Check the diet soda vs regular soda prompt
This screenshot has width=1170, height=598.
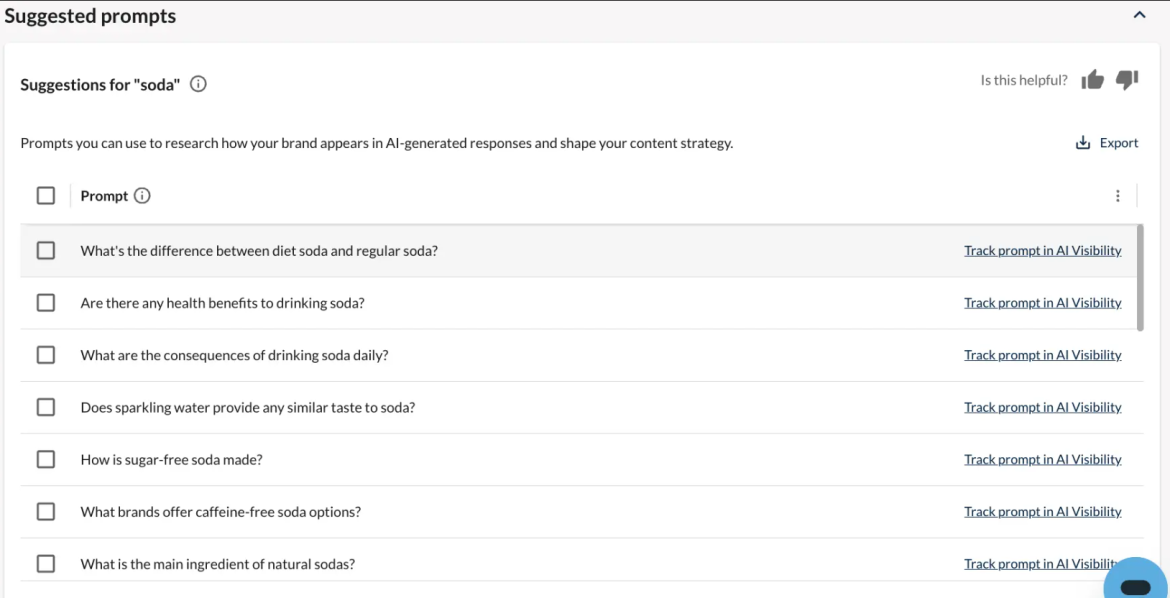tap(46, 251)
